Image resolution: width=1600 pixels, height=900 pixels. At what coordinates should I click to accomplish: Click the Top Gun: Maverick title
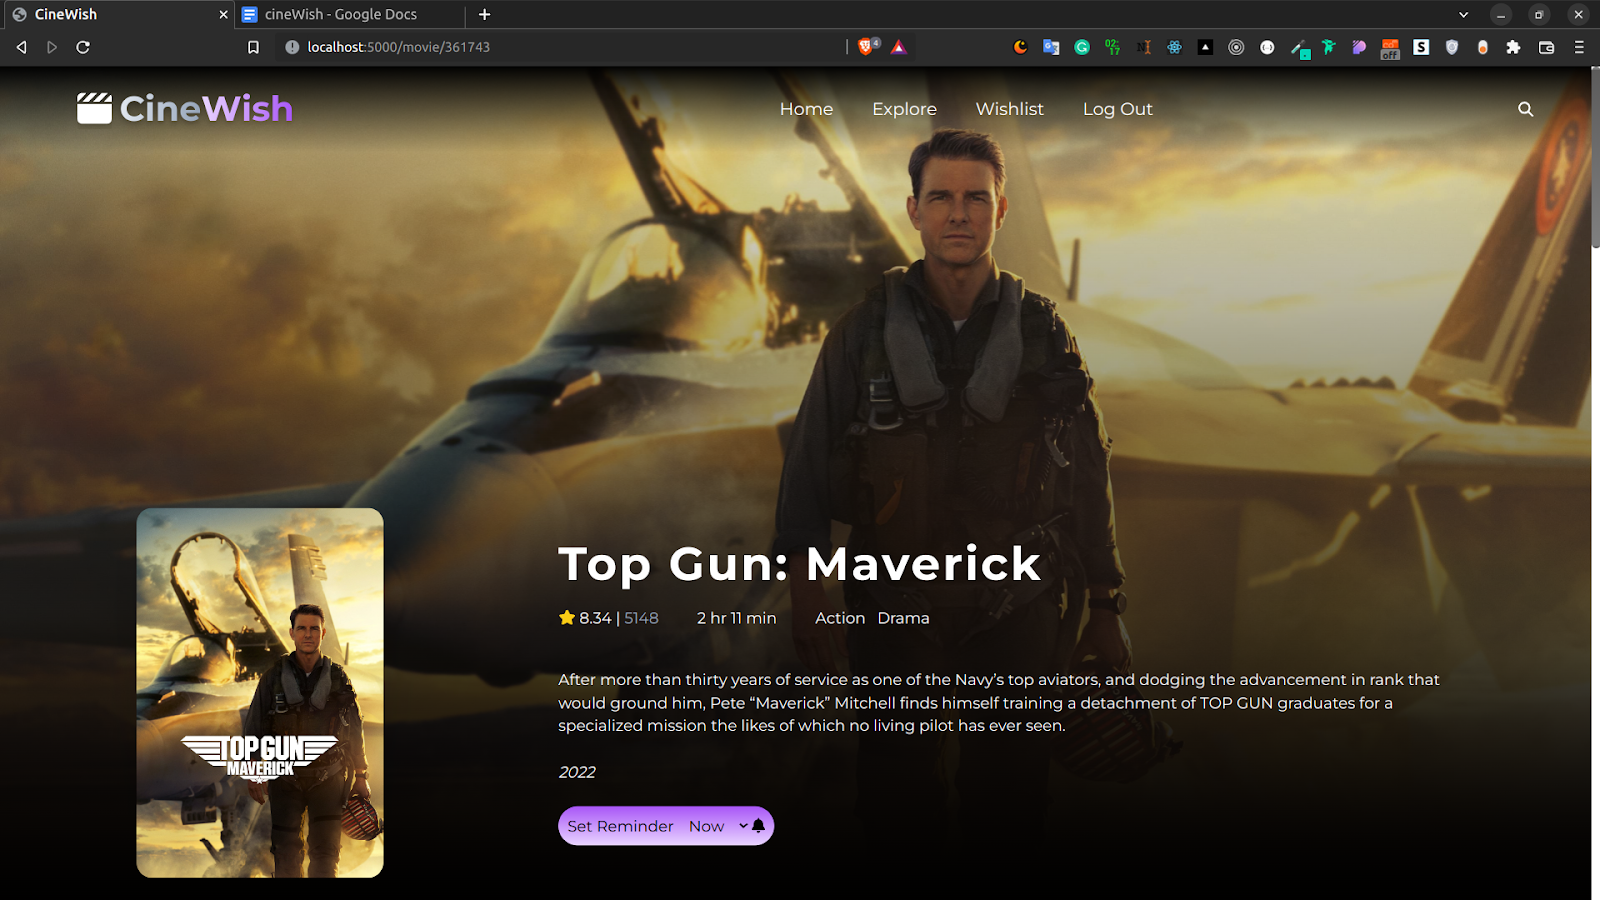pos(799,563)
